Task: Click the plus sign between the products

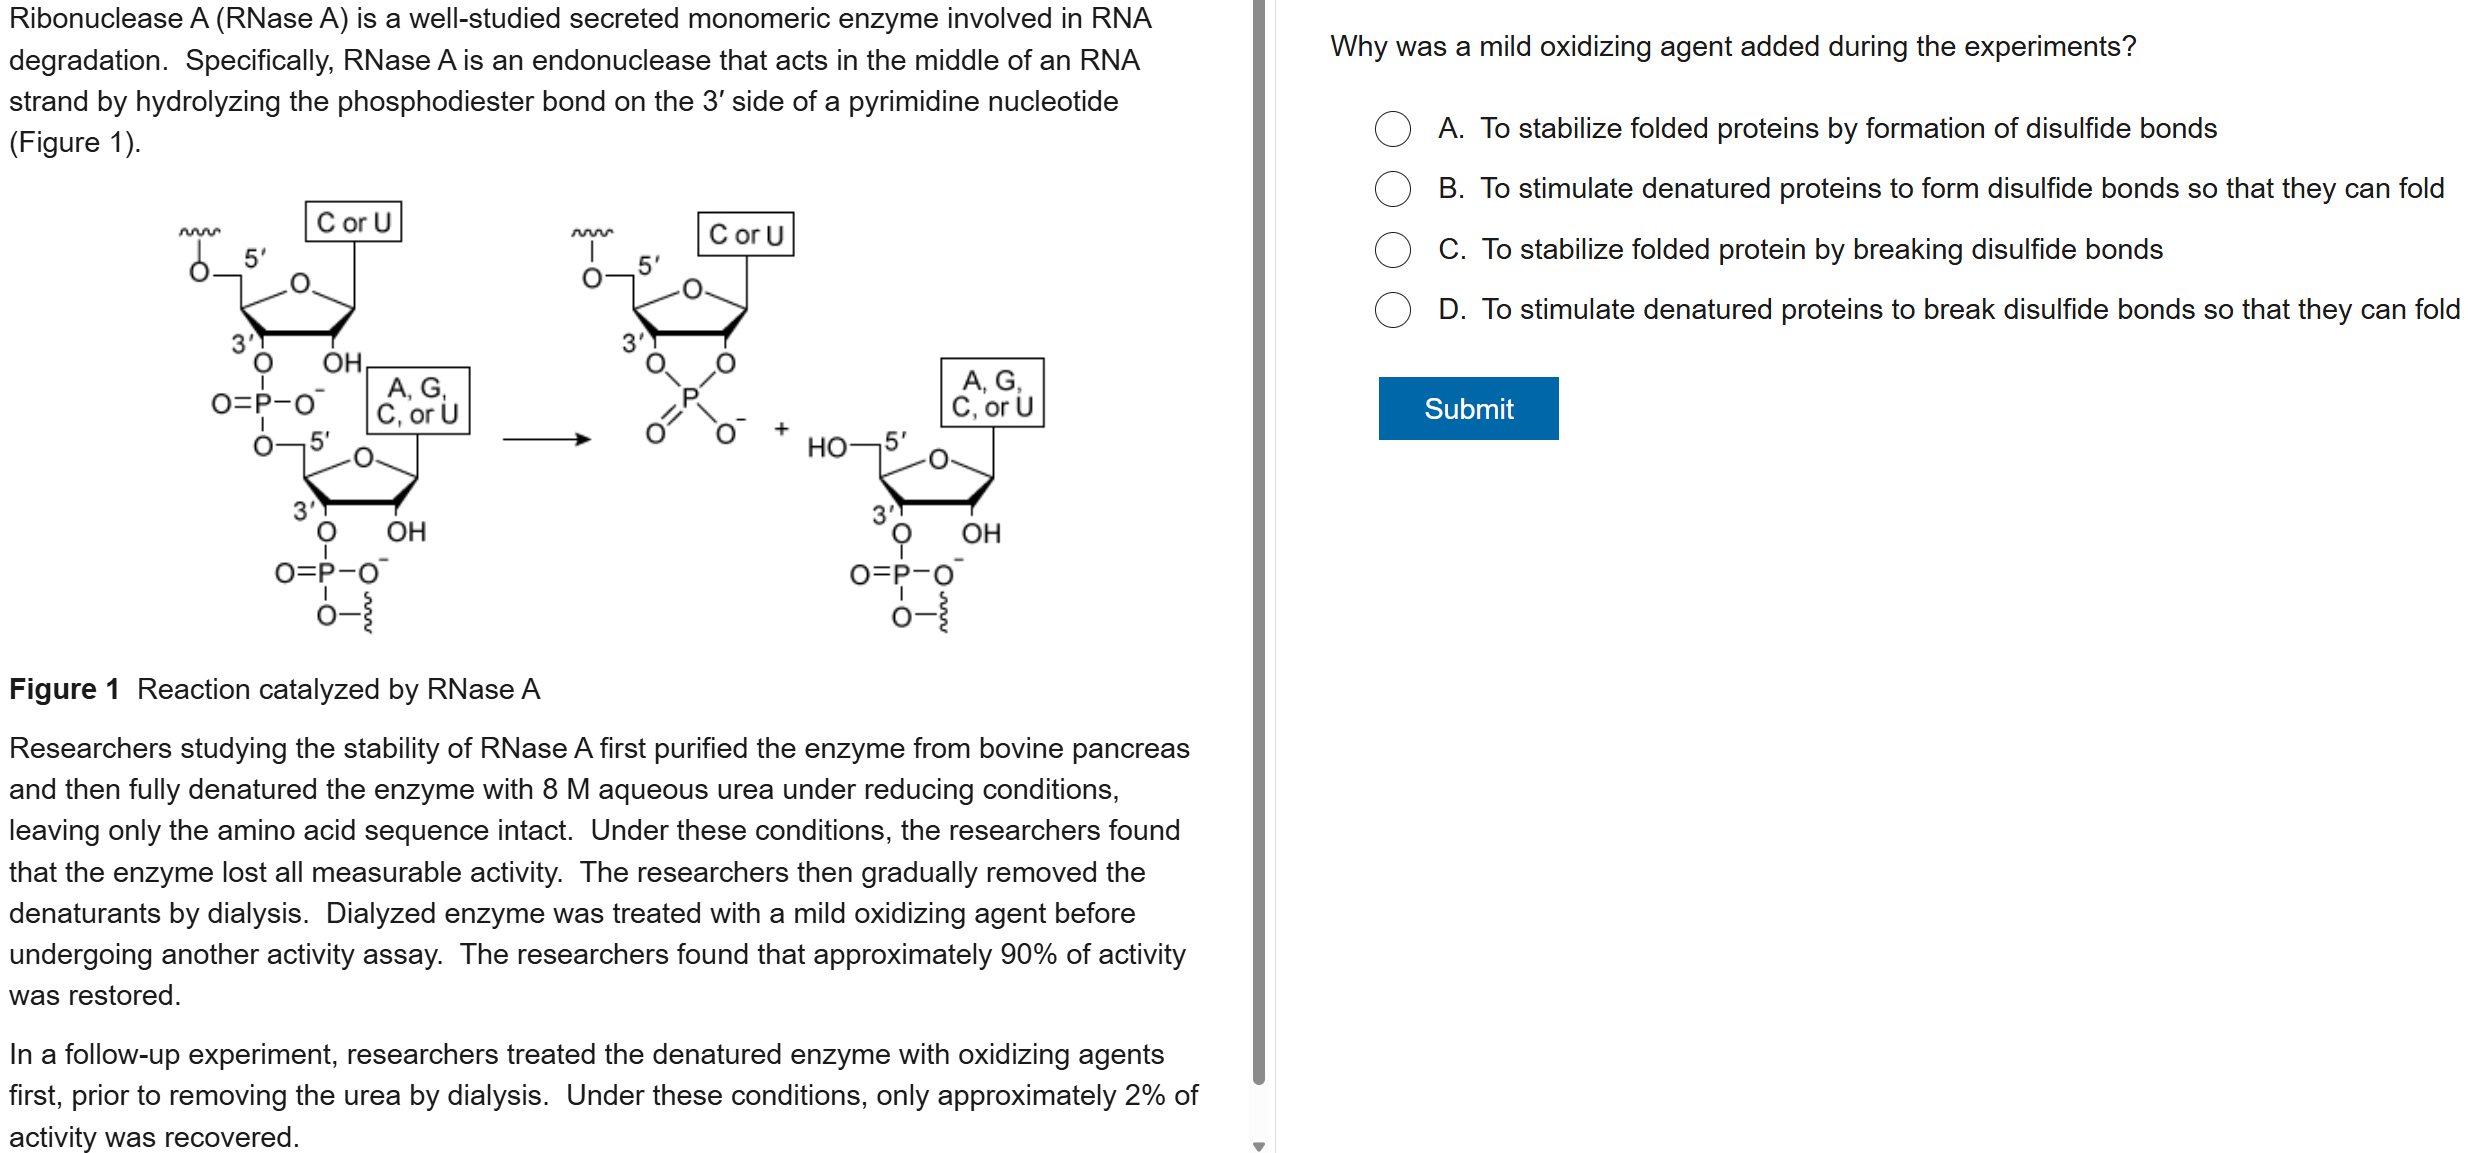Action: 781,428
